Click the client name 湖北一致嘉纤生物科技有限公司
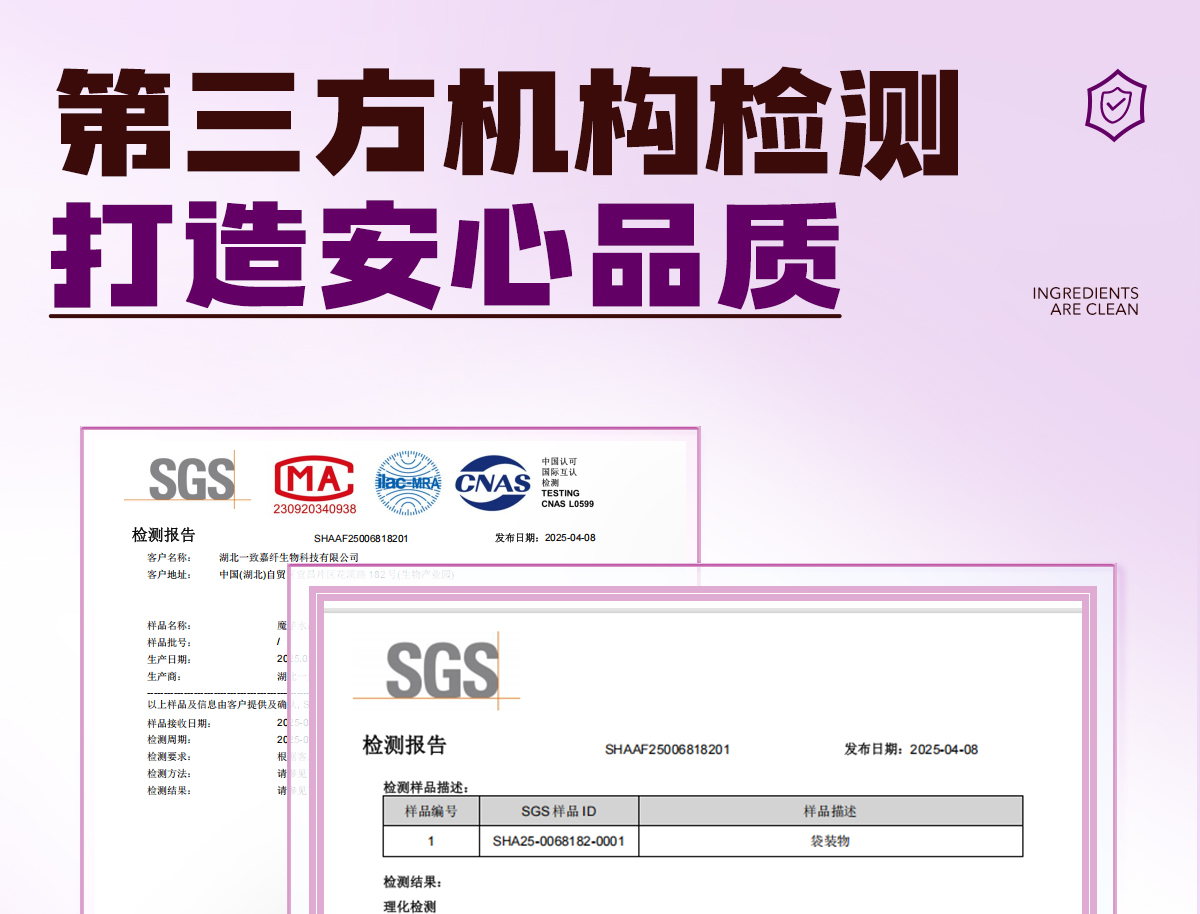 coord(288,557)
